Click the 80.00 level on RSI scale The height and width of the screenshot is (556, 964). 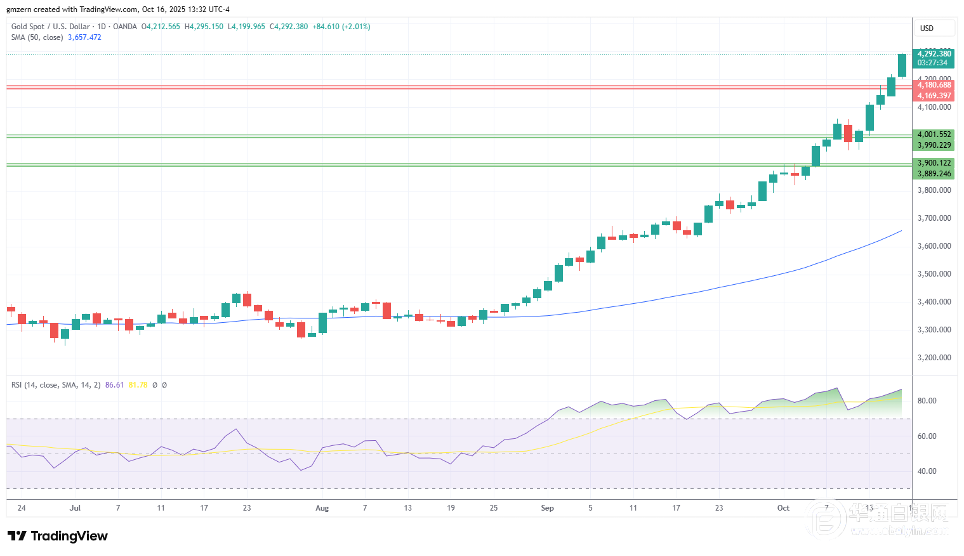(x=926, y=401)
